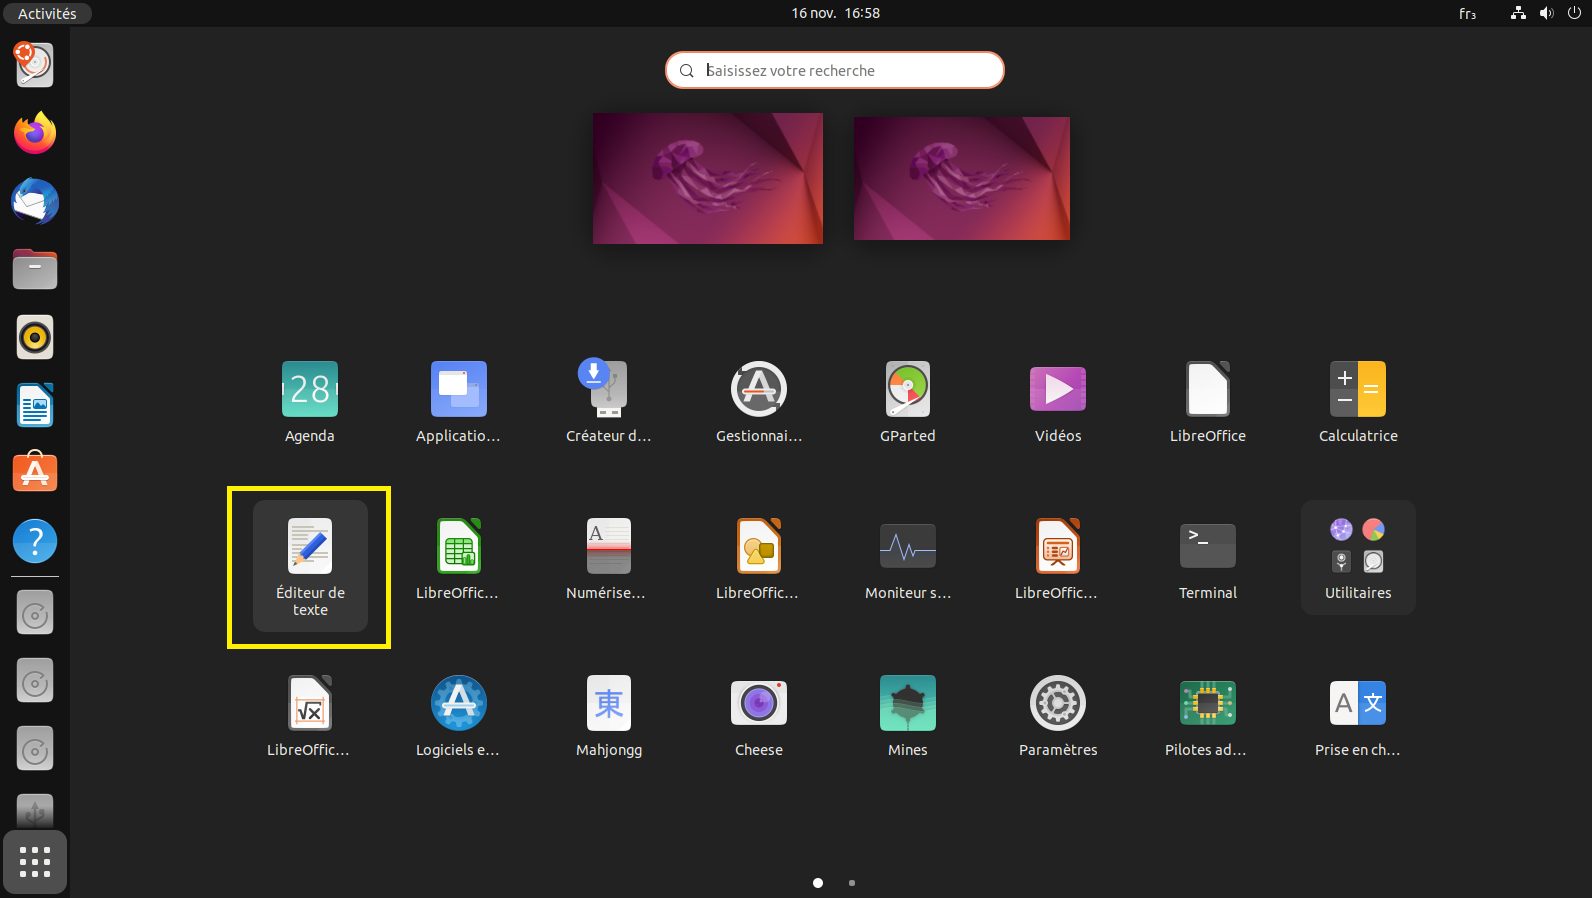
Task: Open the system menu power icon
Action: pos(1574,13)
